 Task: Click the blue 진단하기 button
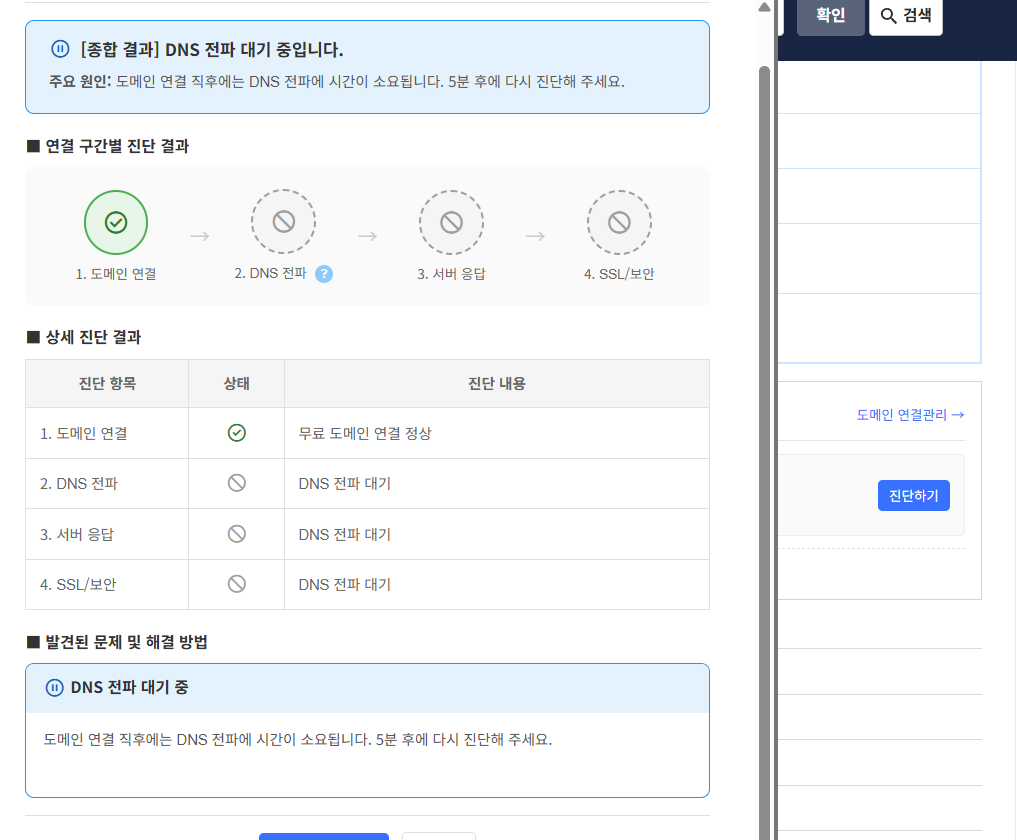[x=913, y=496]
